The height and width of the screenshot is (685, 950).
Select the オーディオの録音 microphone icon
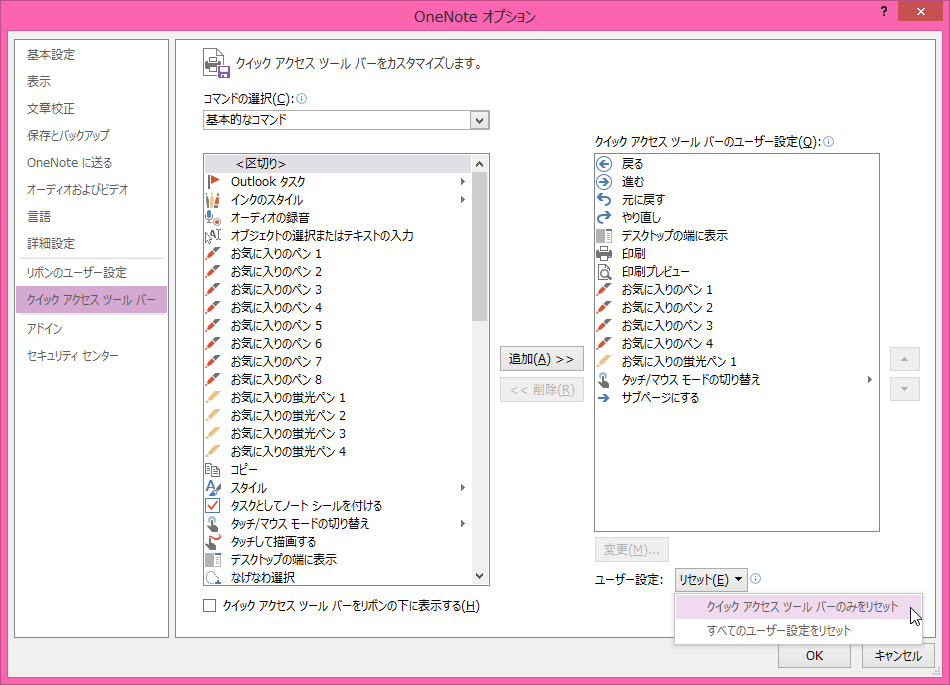(213, 217)
